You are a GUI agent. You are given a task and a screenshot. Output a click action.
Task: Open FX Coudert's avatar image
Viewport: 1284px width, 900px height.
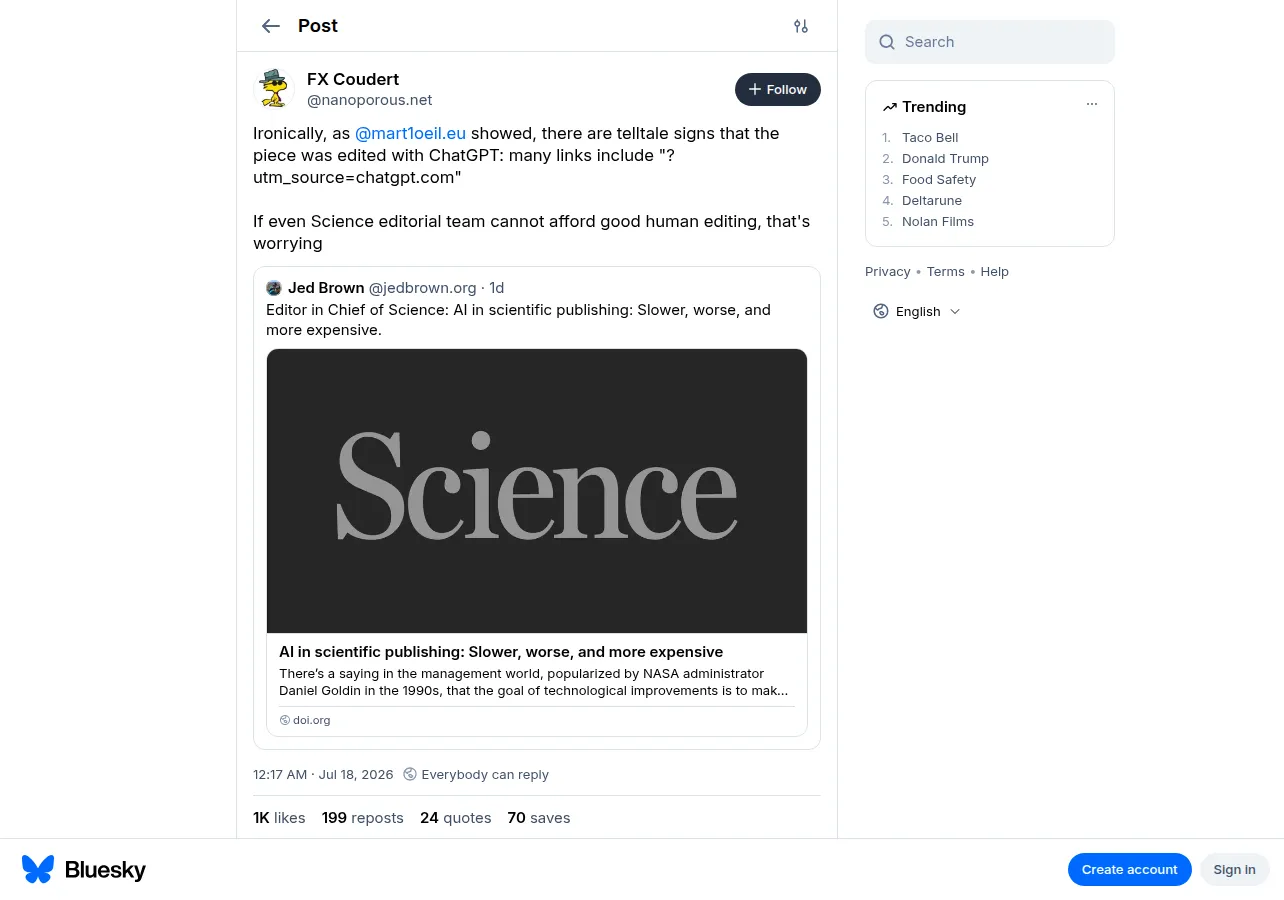(x=274, y=89)
